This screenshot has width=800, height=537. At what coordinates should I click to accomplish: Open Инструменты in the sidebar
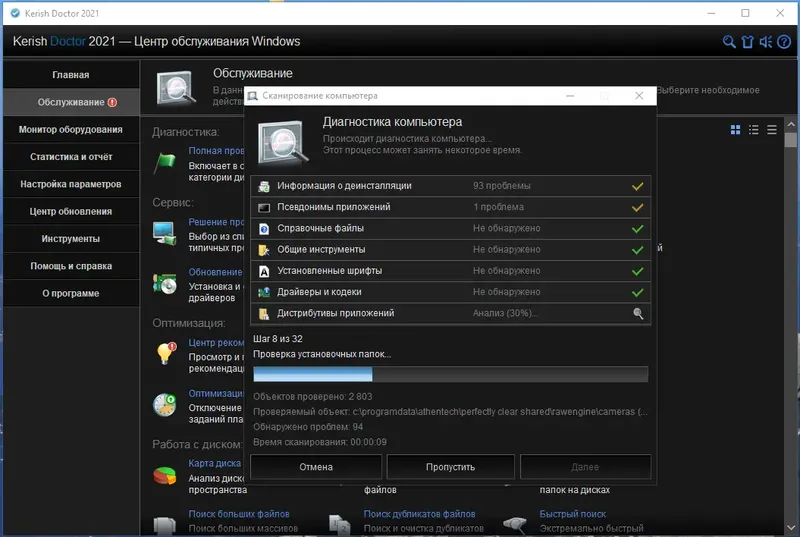click(x=71, y=239)
